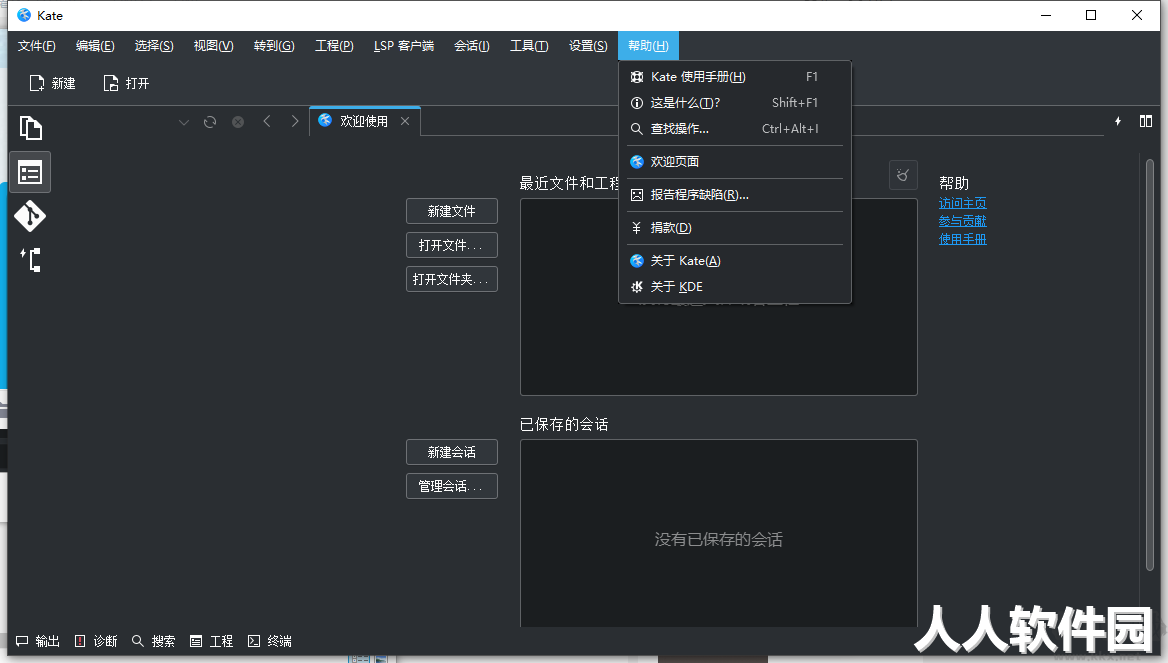The height and width of the screenshot is (663, 1168).
Task: Expand the tab bar dropdown chevron
Action: pyautogui.click(x=183, y=122)
